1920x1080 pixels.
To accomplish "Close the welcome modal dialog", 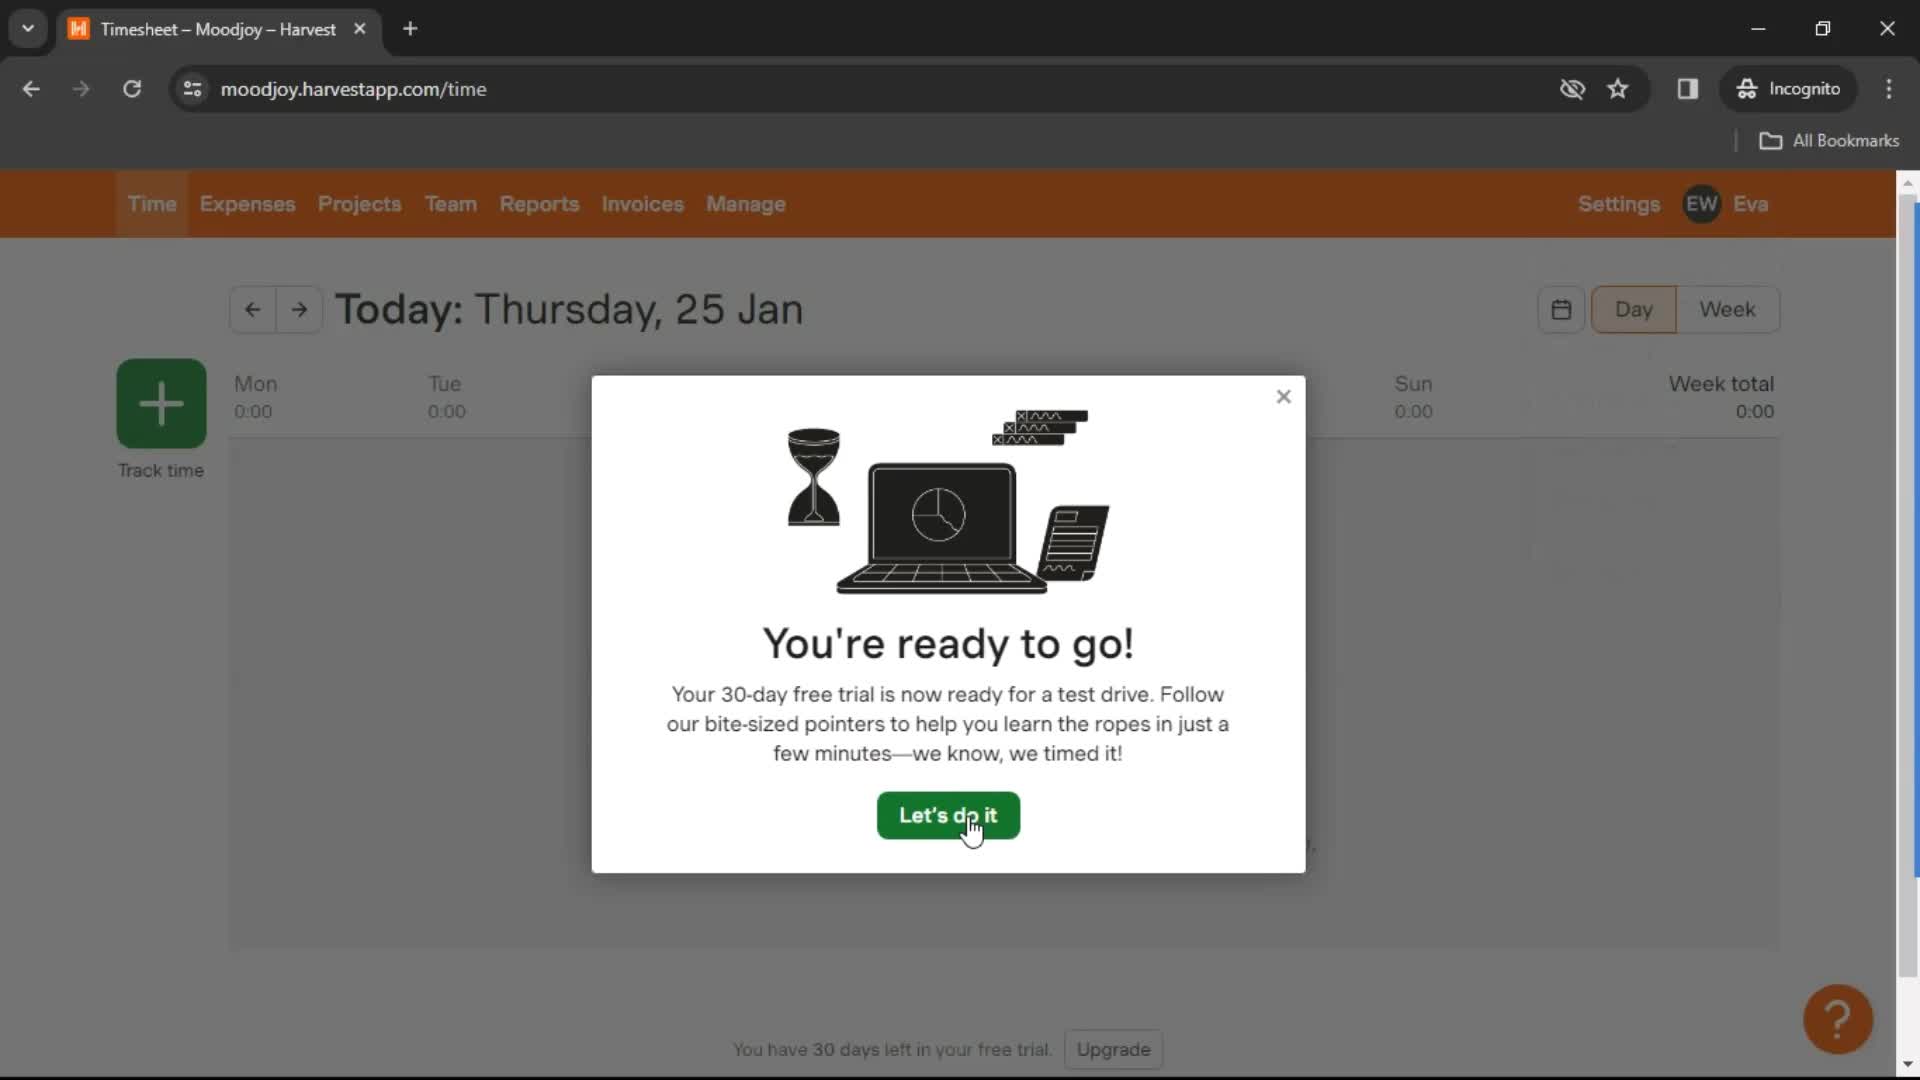I will coord(1282,396).
